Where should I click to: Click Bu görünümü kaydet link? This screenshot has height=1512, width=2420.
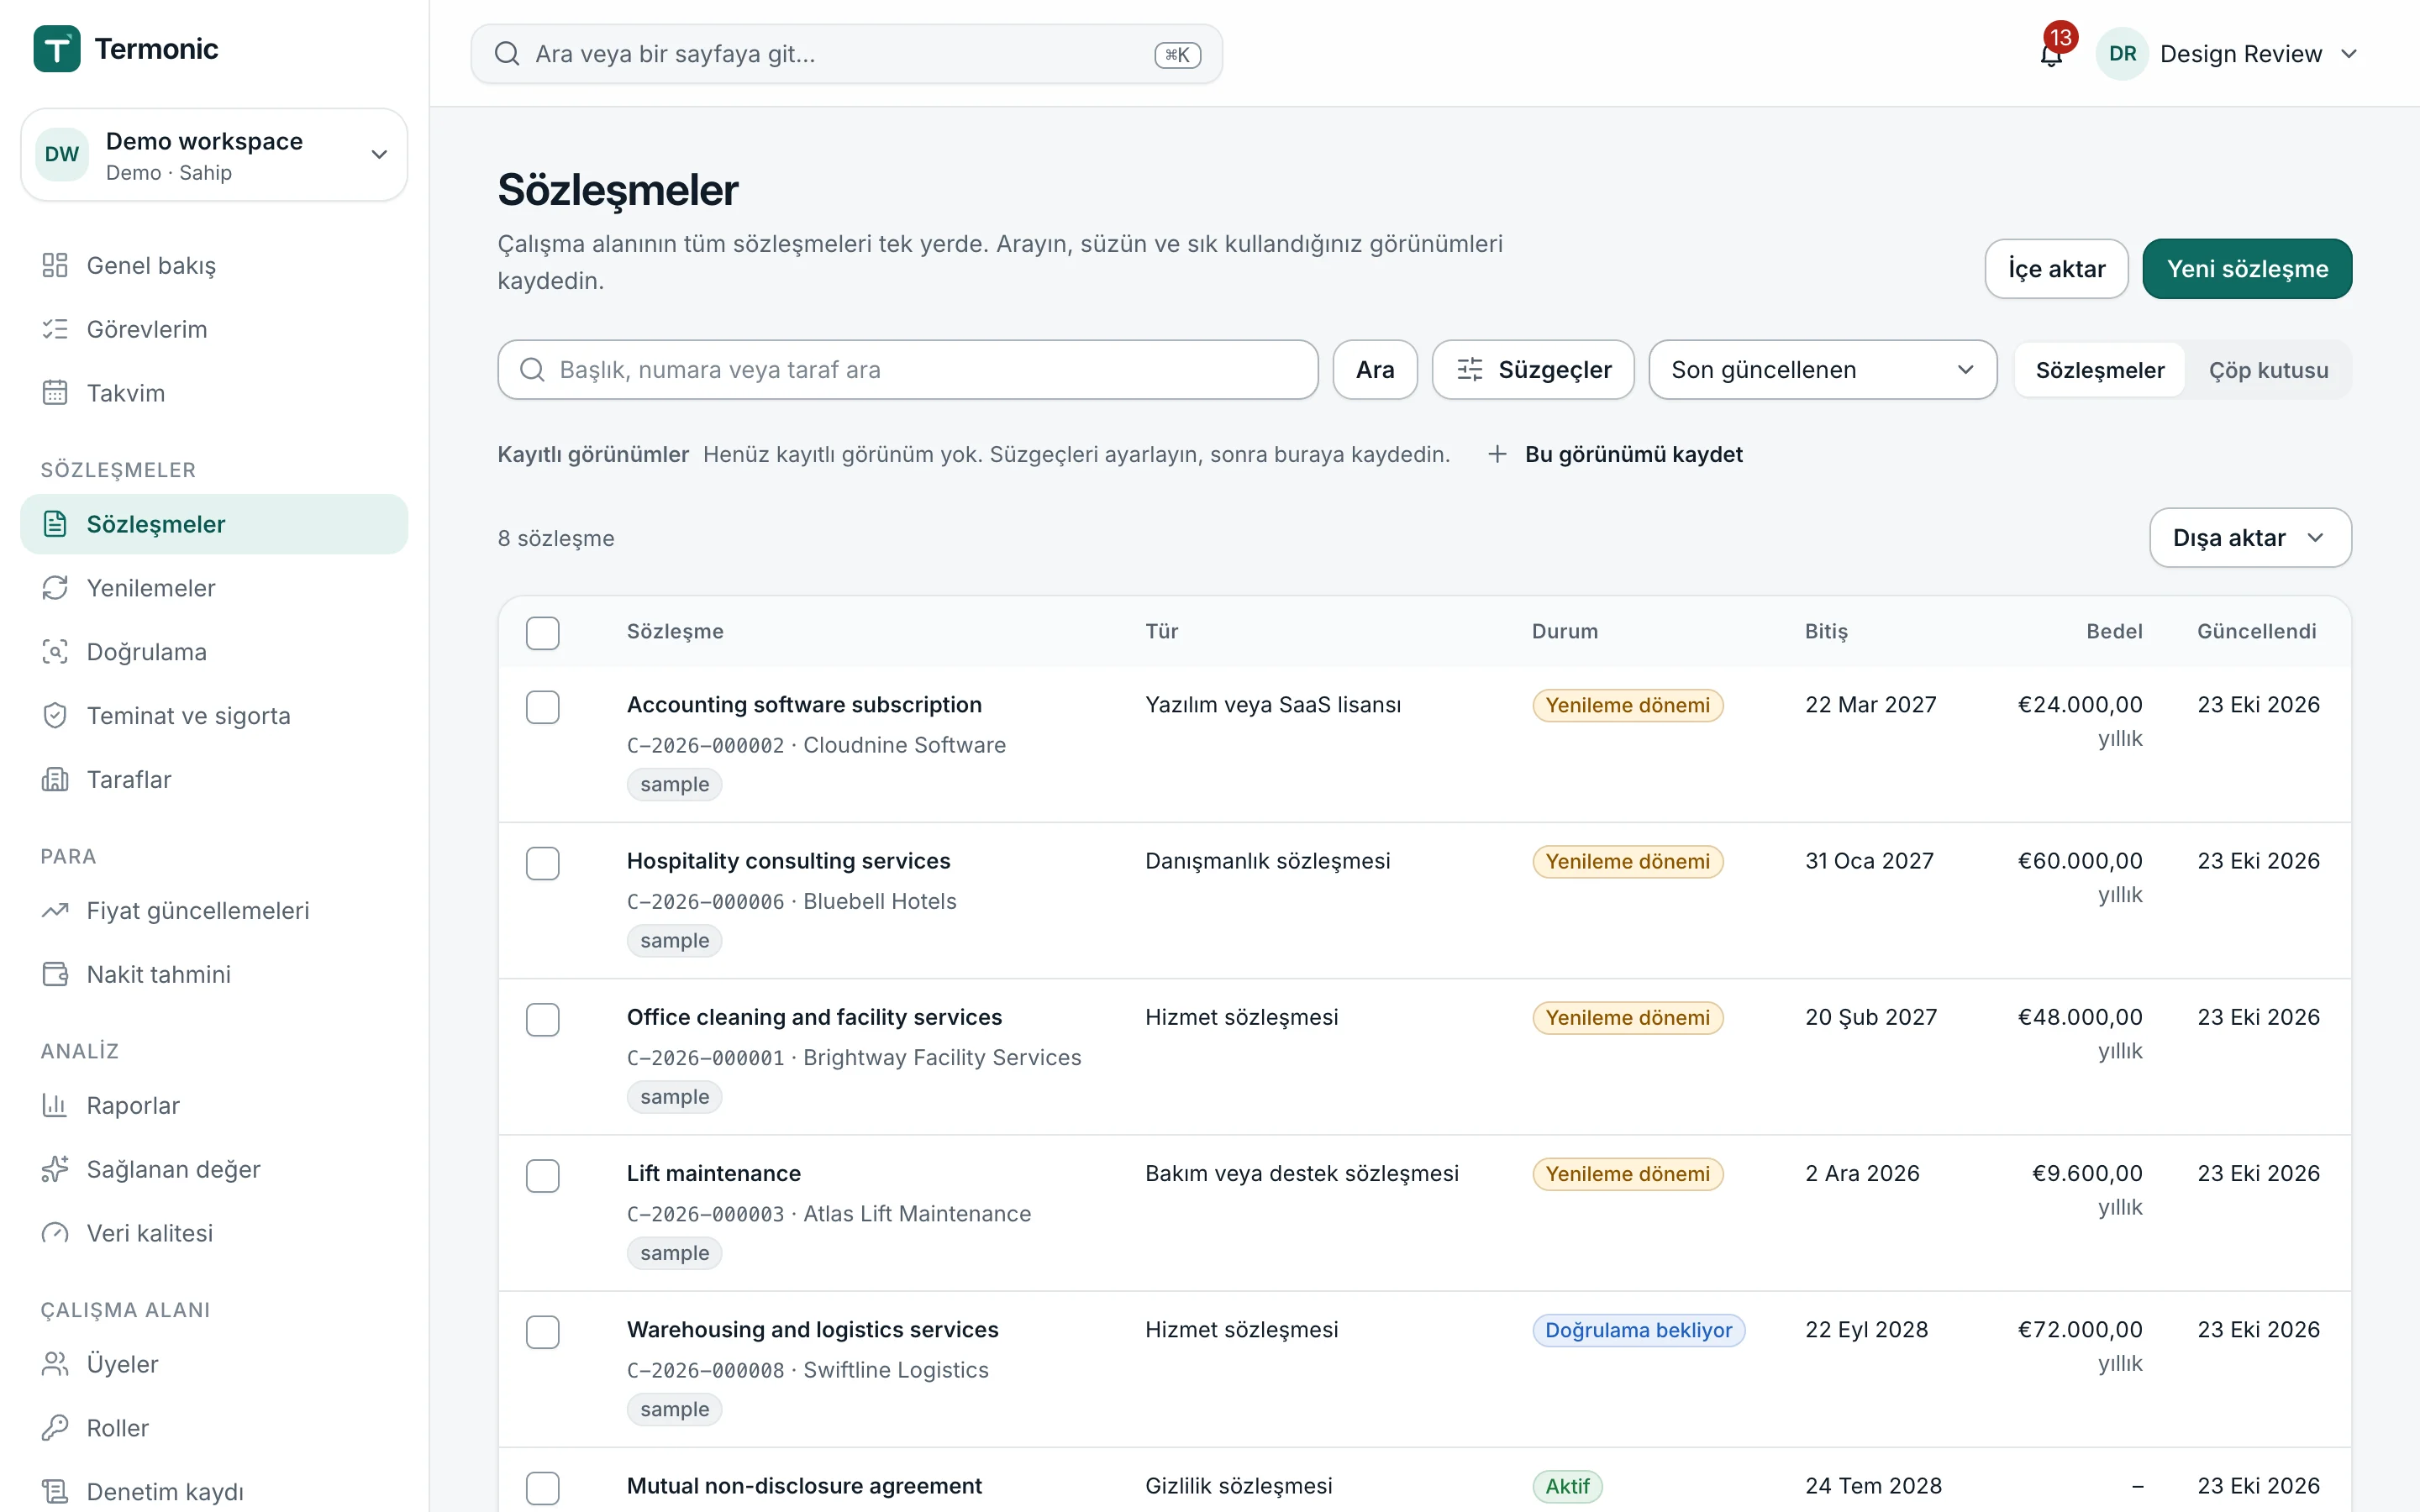[x=1615, y=455]
